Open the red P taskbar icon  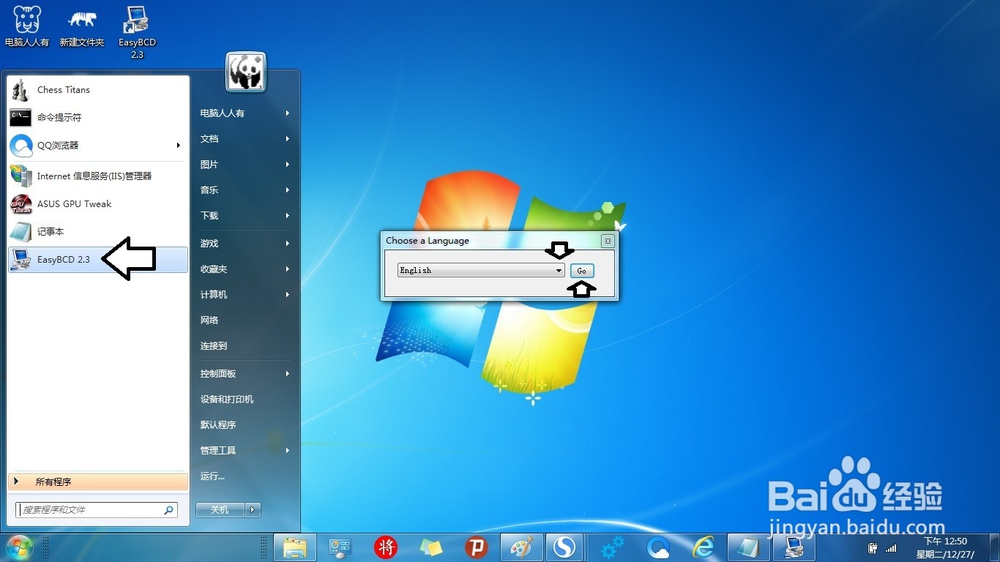[x=476, y=547]
